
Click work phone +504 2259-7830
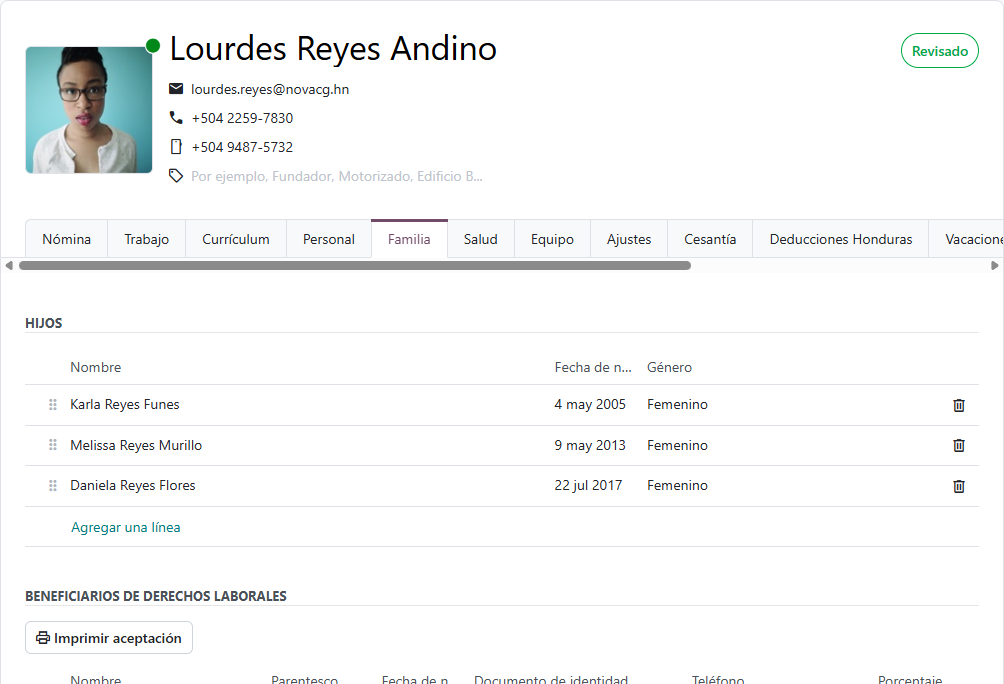pyautogui.click(x=242, y=118)
